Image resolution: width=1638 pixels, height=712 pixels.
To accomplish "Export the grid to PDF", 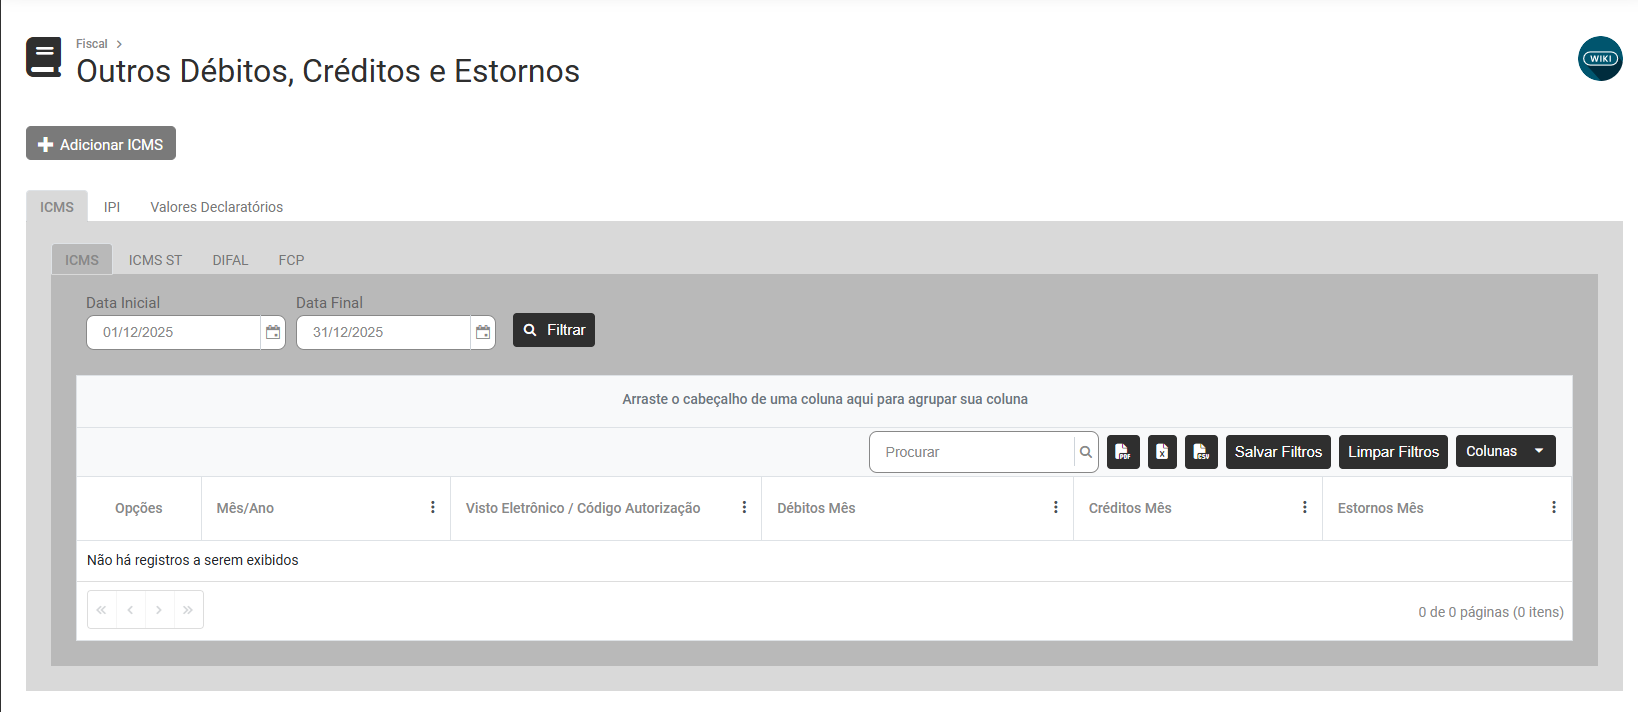I will click(1123, 452).
